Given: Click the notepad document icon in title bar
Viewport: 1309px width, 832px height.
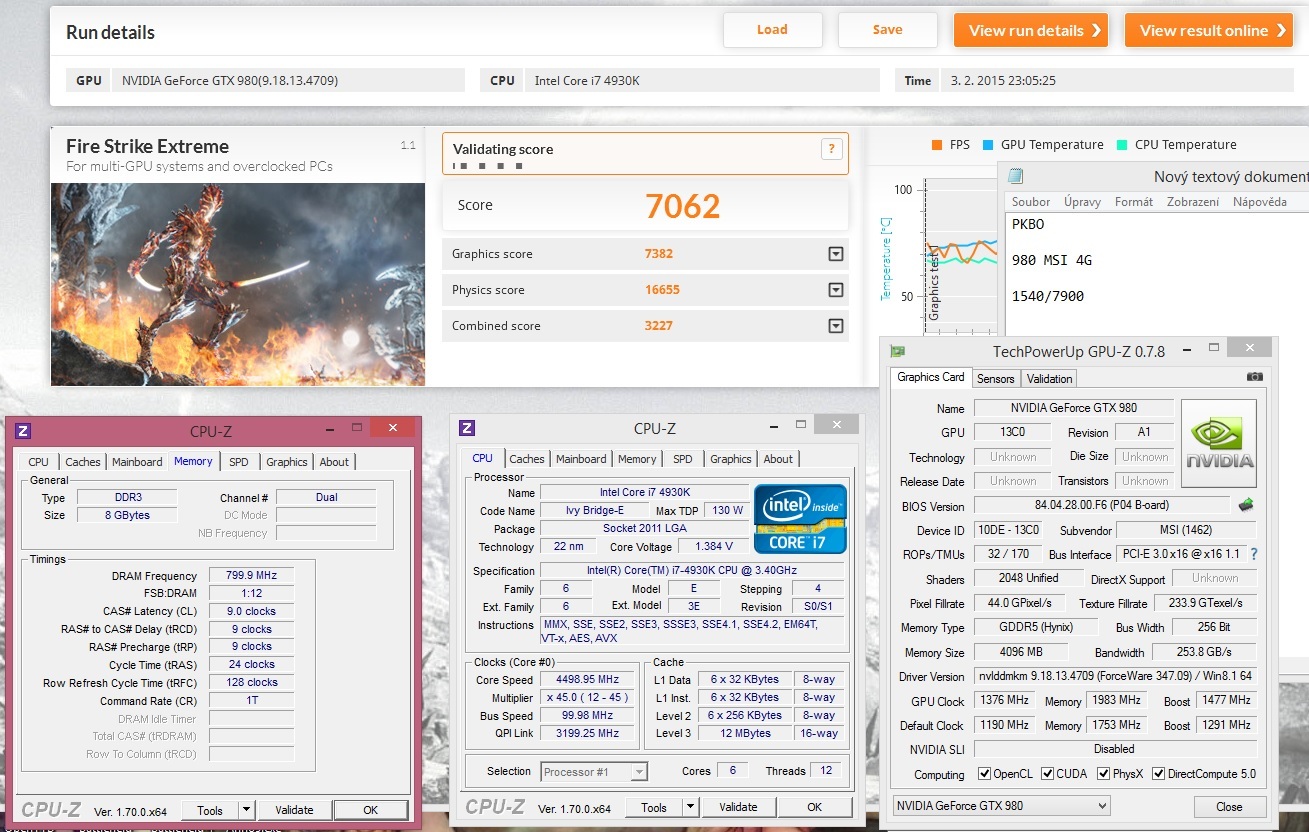Looking at the screenshot, I should coord(1016,176).
